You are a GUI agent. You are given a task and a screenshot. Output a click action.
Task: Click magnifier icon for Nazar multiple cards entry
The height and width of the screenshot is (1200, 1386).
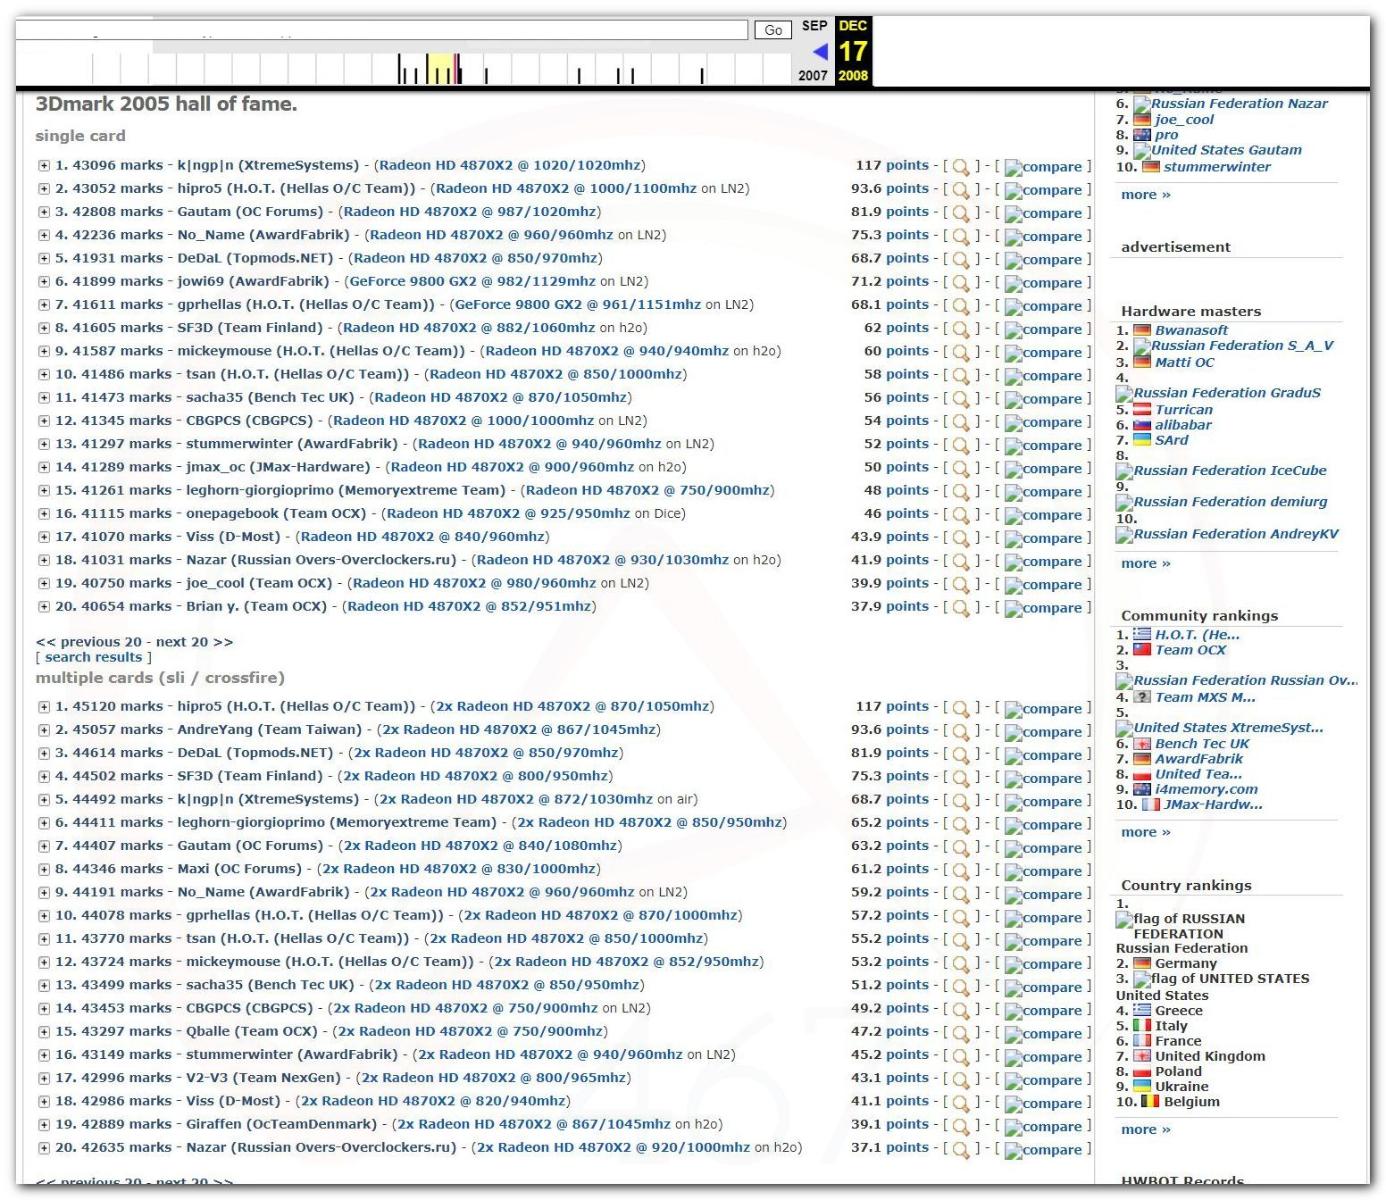pos(960,1149)
